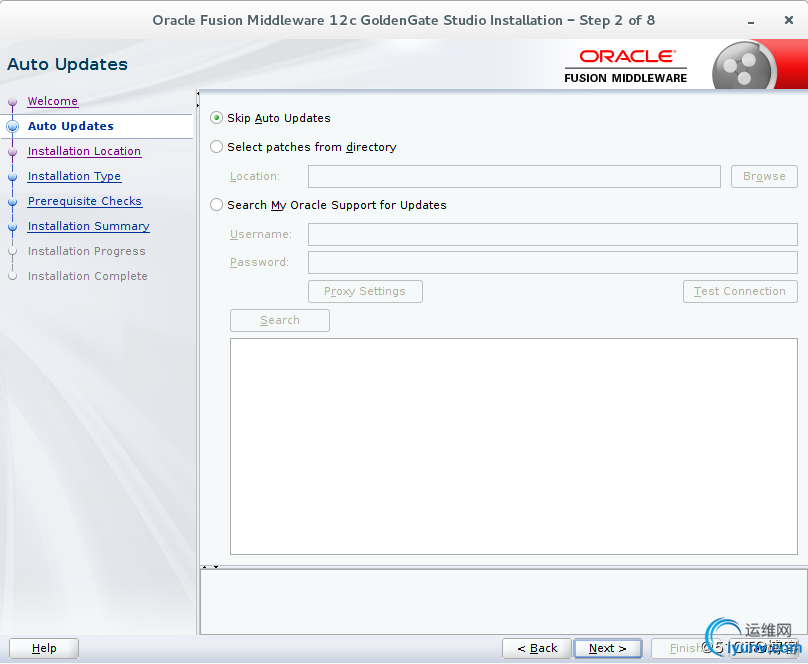Click the Welcome step node icon
This screenshot has height=664, width=808.
pos(13,101)
